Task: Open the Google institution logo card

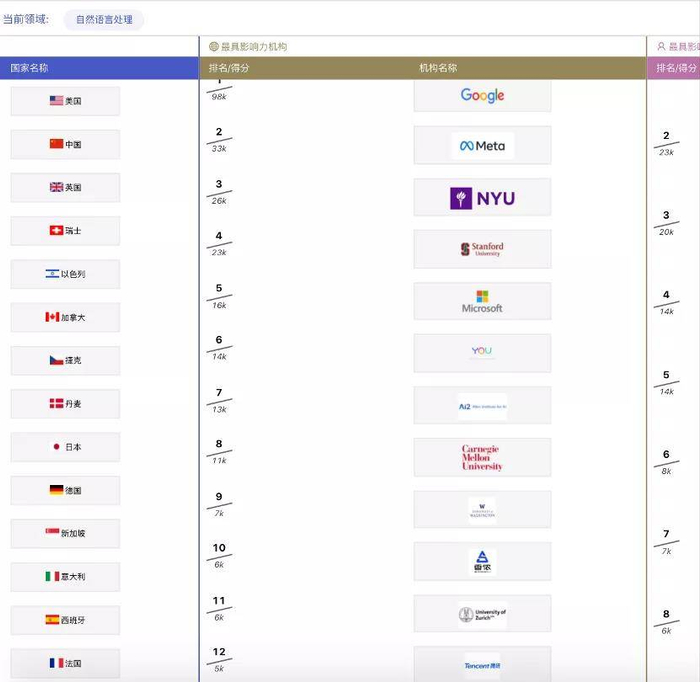Action: click(482, 96)
